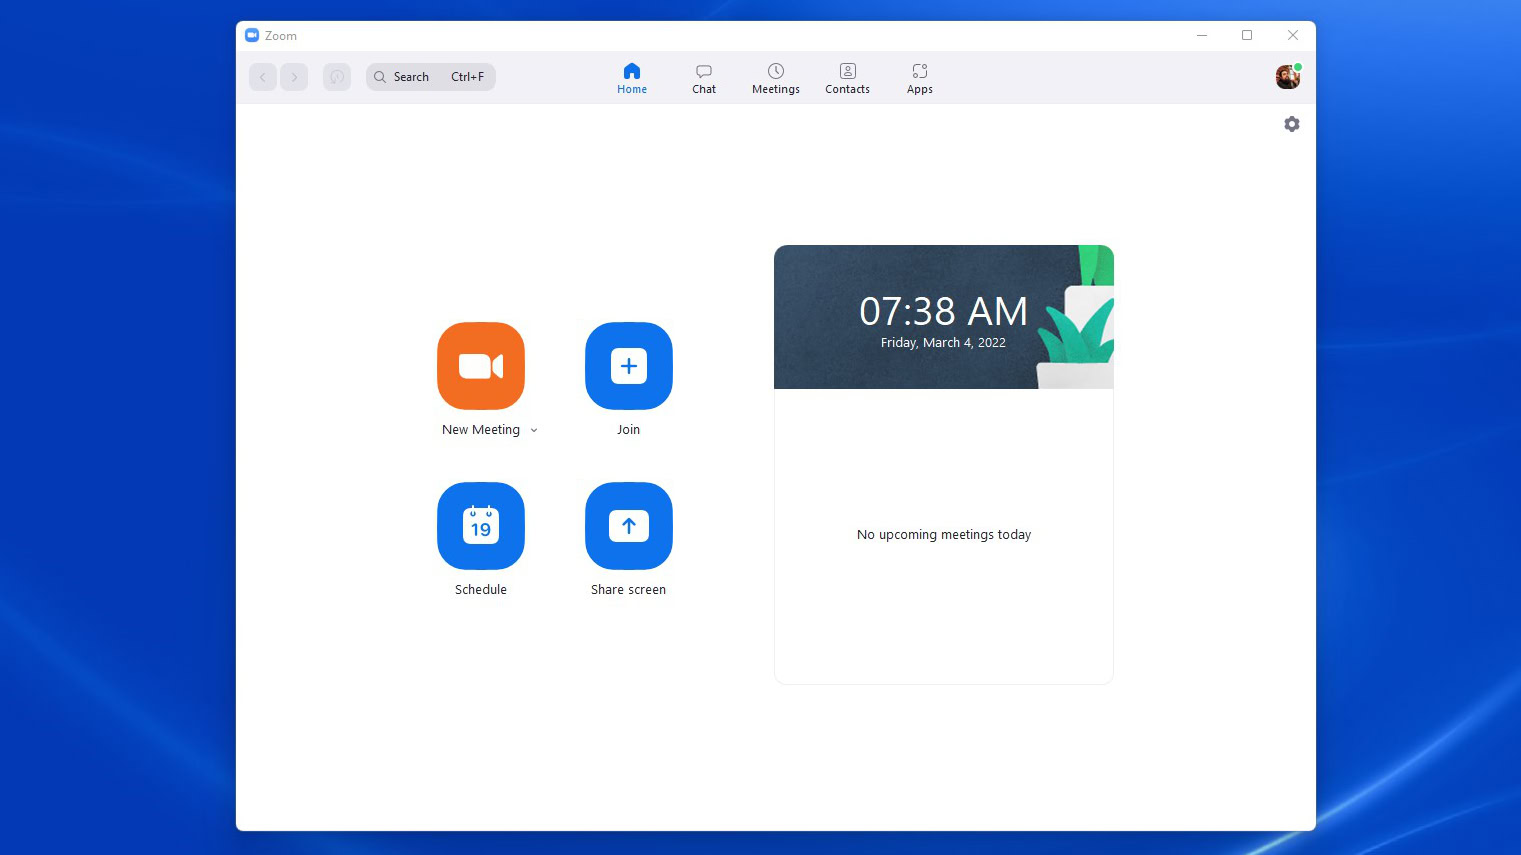Click the Zoom logo in the title bar
The width and height of the screenshot is (1521, 855).
[252, 35]
